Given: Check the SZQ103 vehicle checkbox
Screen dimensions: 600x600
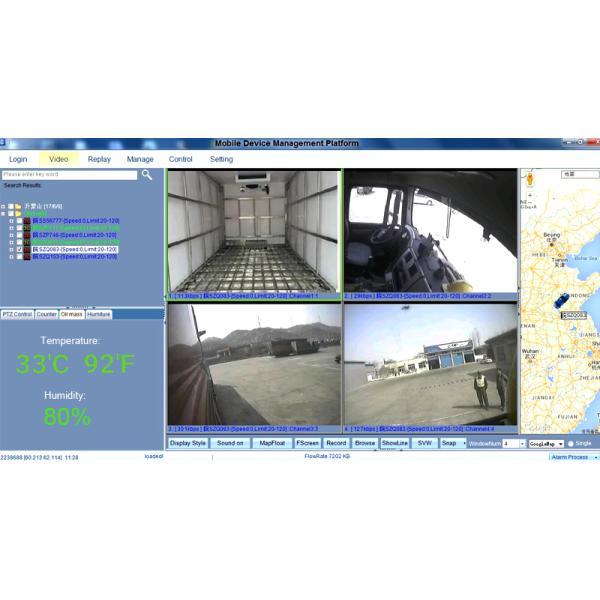Looking at the screenshot, I should [19, 257].
